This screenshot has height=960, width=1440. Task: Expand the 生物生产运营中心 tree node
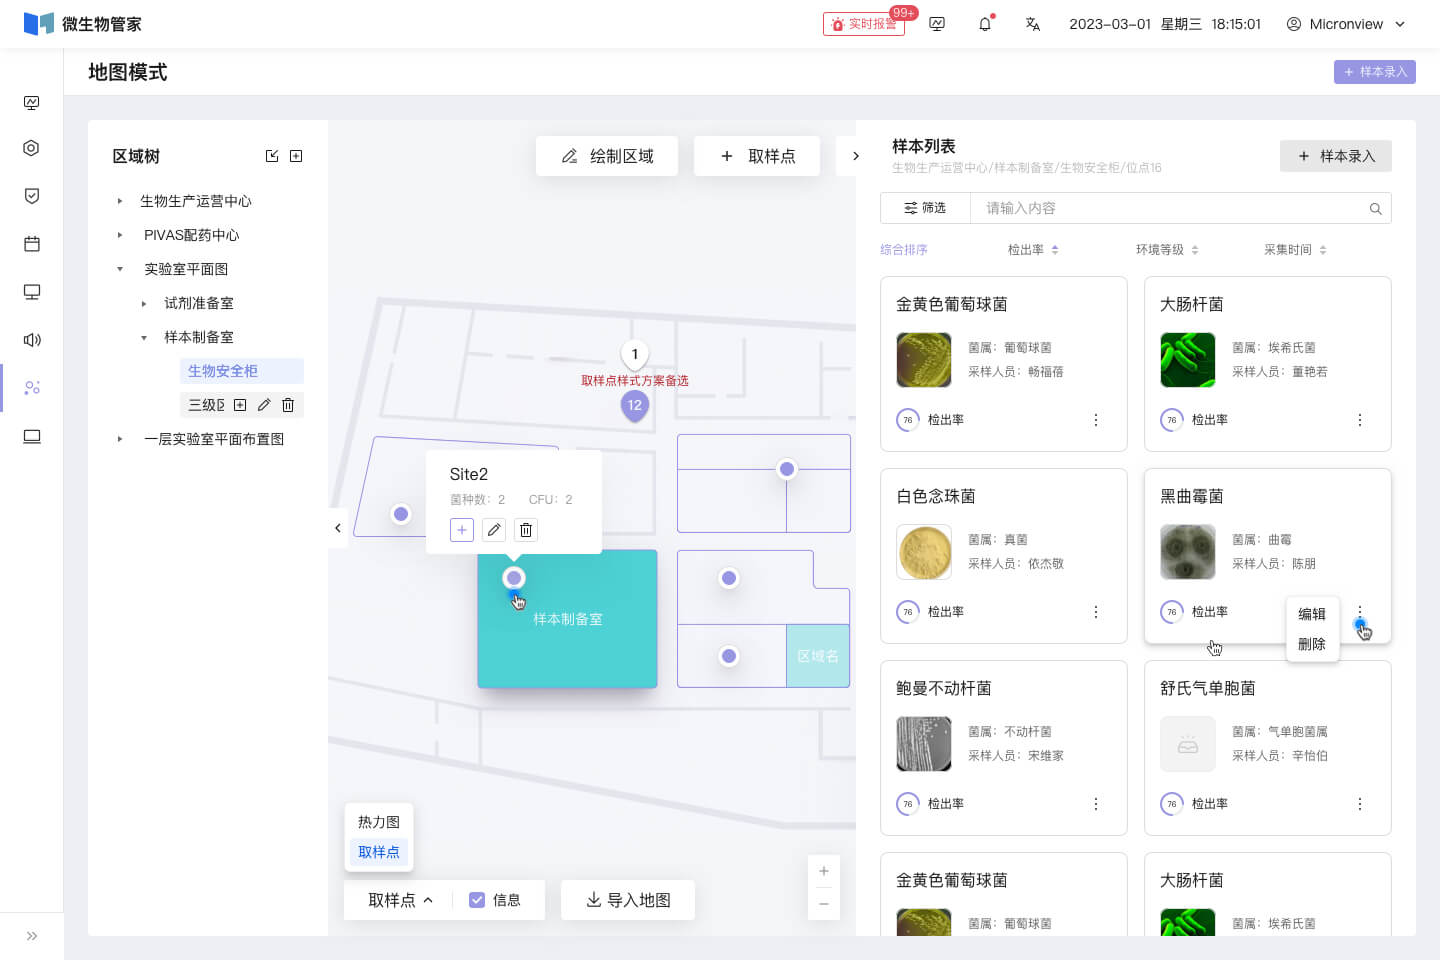[x=120, y=201]
